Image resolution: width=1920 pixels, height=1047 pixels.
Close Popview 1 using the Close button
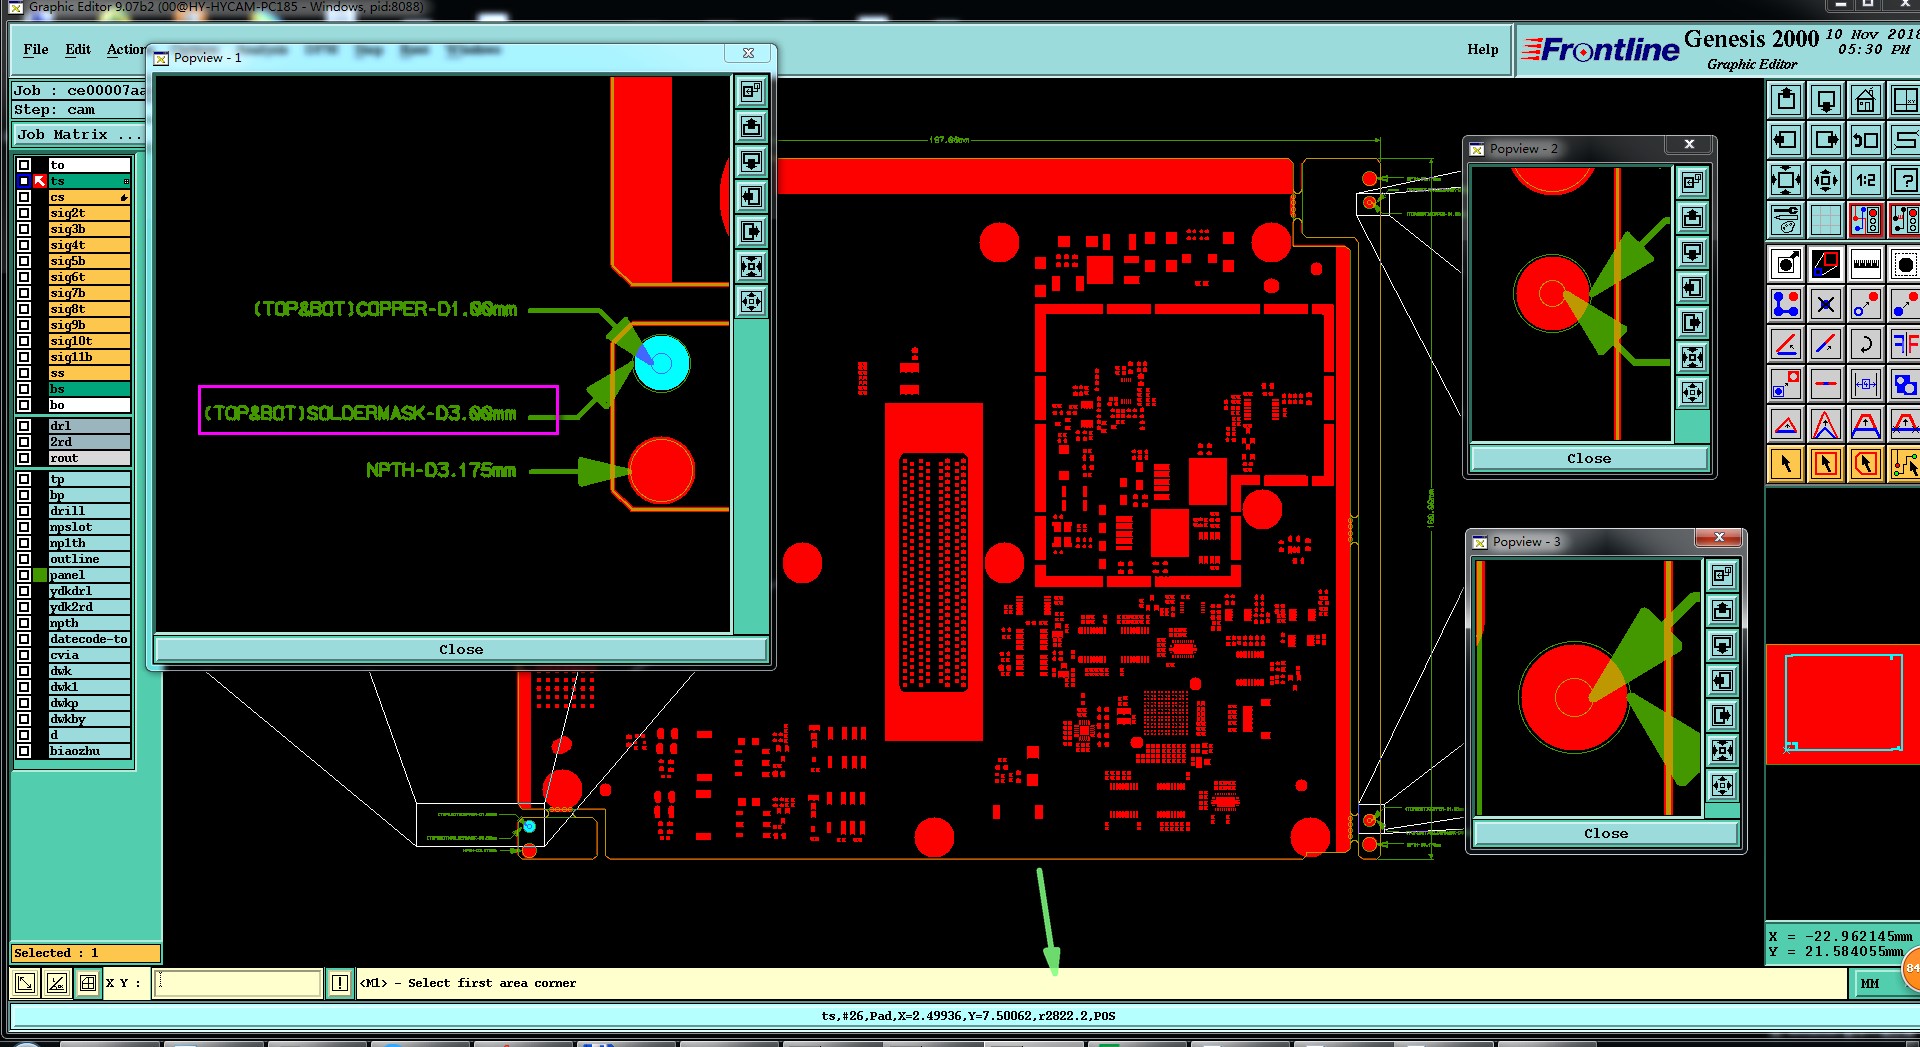(461, 650)
